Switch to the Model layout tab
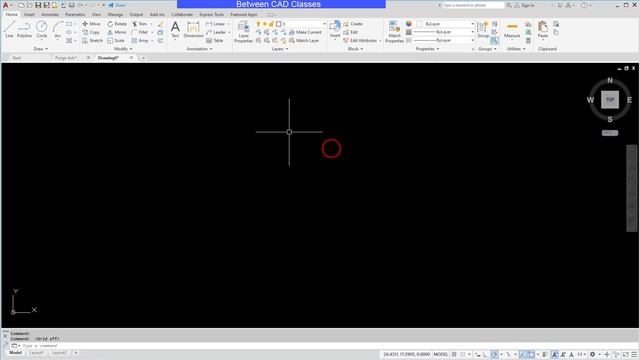The image size is (640, 360). click(16, 353)
